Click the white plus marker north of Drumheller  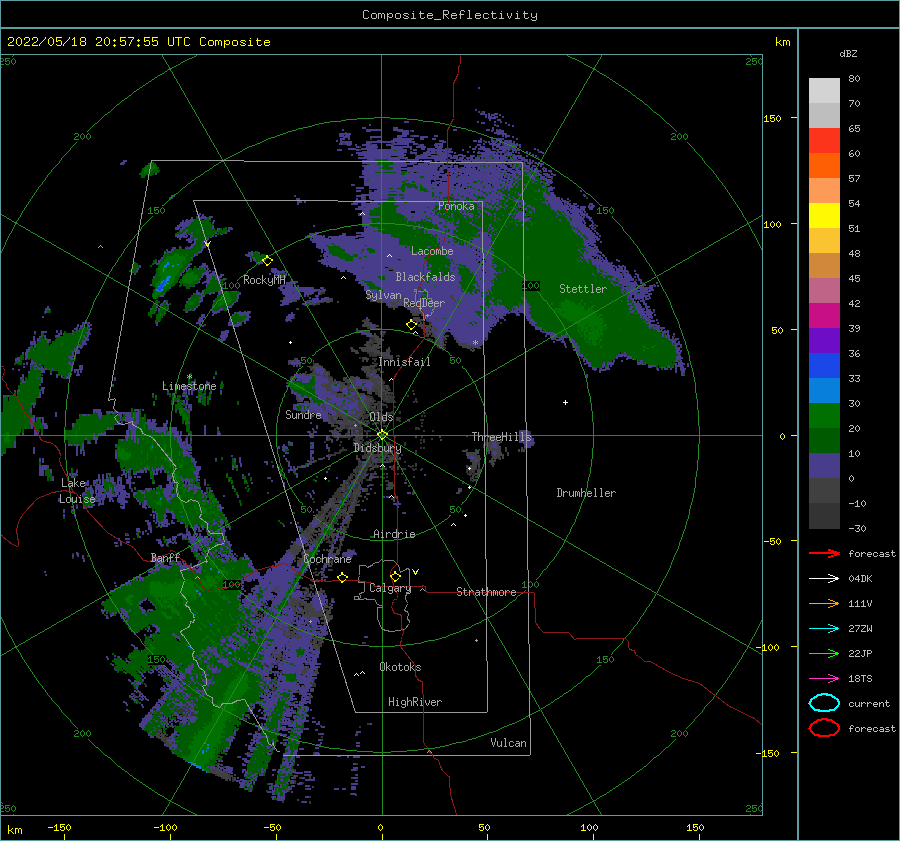(565, 402)
